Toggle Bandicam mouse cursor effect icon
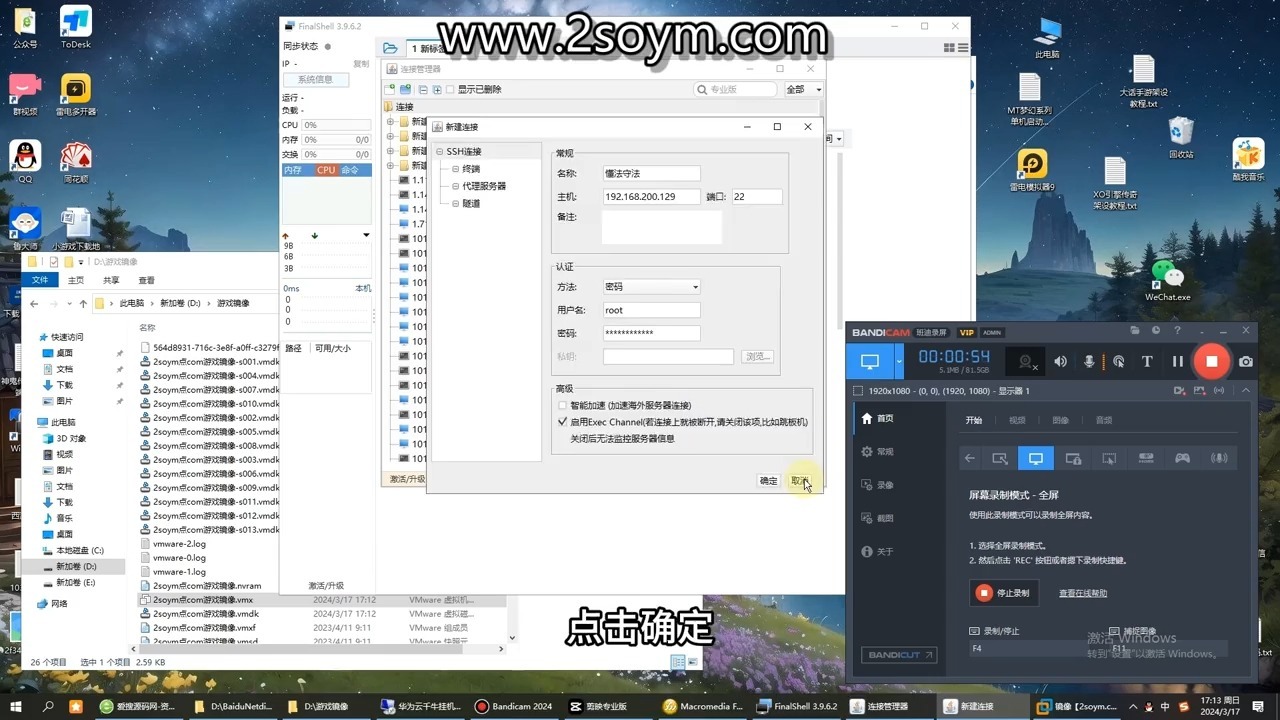This screenshot has width=1280, height=720. pyautogui.click(x=1119, y=362)
